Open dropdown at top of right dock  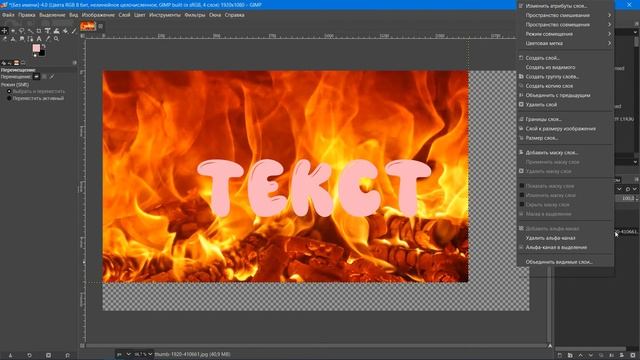pyautogui.click(x=636, y=32)
